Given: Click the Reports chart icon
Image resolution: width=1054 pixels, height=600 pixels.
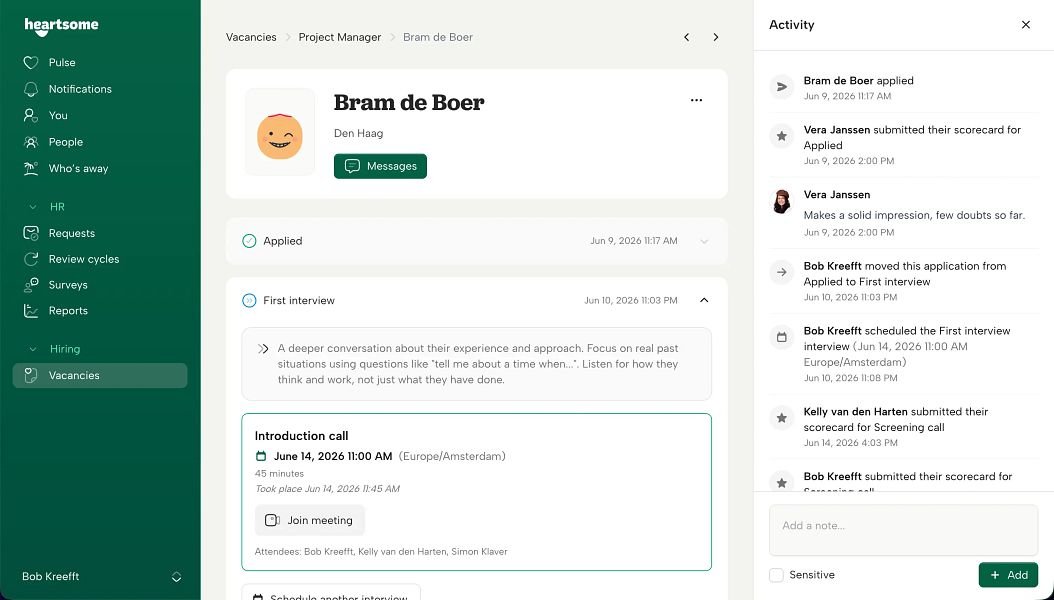Looking at the screenshot, I should tap(31, 311).
